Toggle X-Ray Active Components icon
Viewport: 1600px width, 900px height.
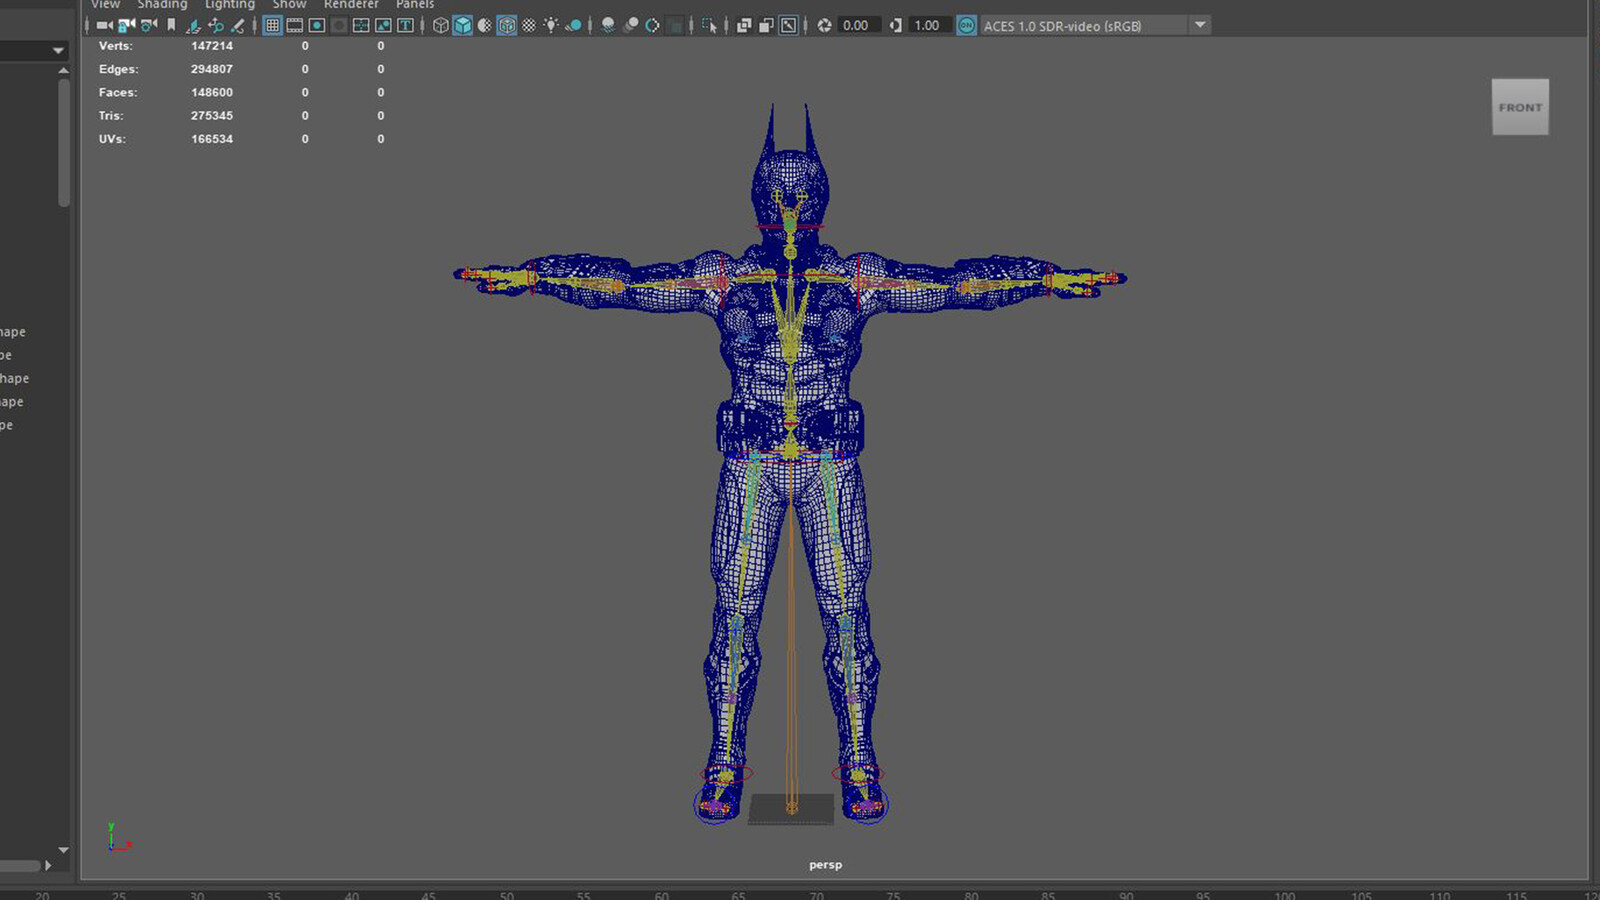click(766, 26)
